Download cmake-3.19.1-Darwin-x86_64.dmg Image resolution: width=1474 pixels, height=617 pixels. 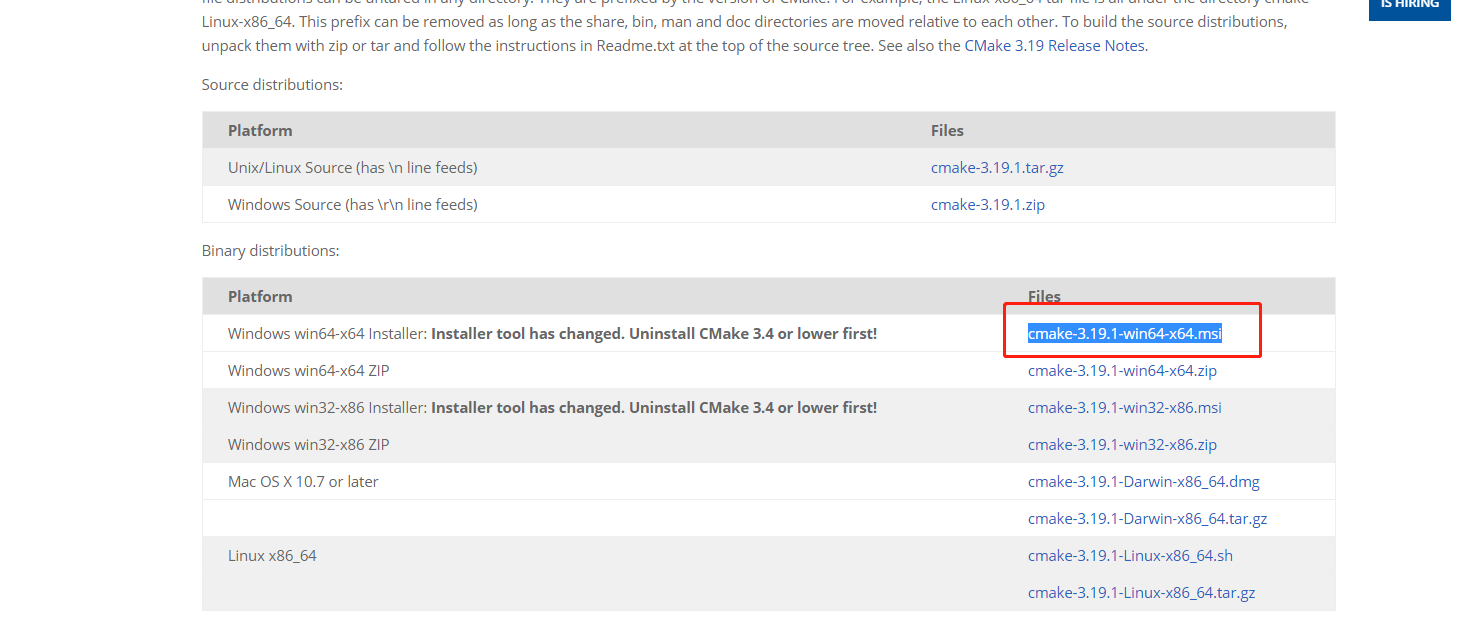[1144, 482]
